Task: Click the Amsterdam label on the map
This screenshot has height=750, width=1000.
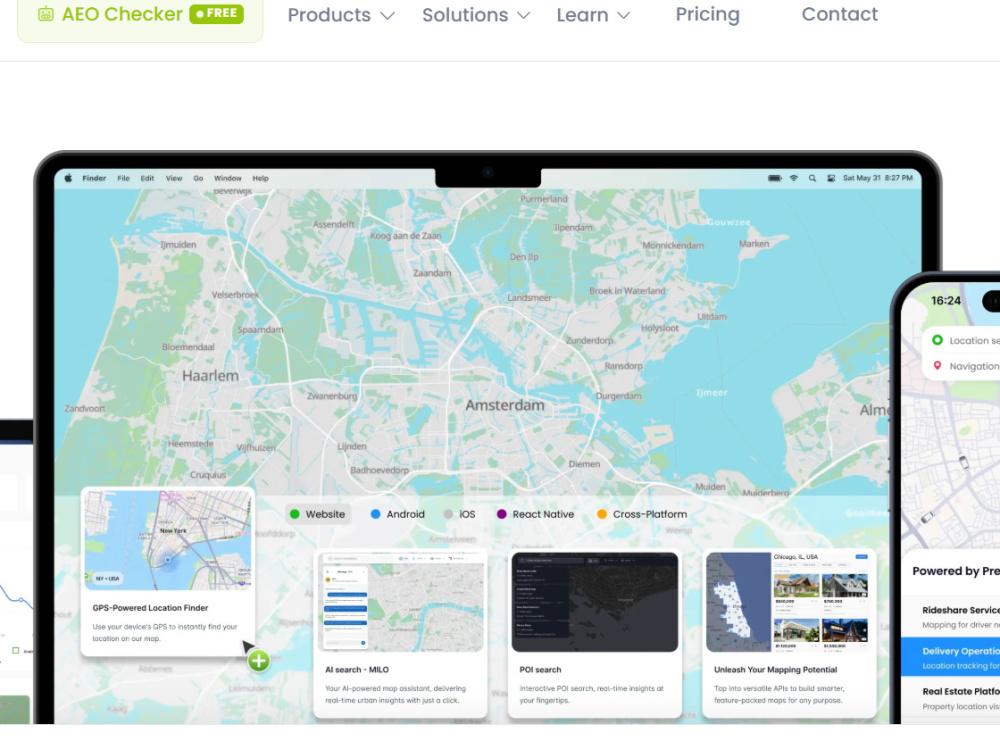Action: click(x=505, y=406)
